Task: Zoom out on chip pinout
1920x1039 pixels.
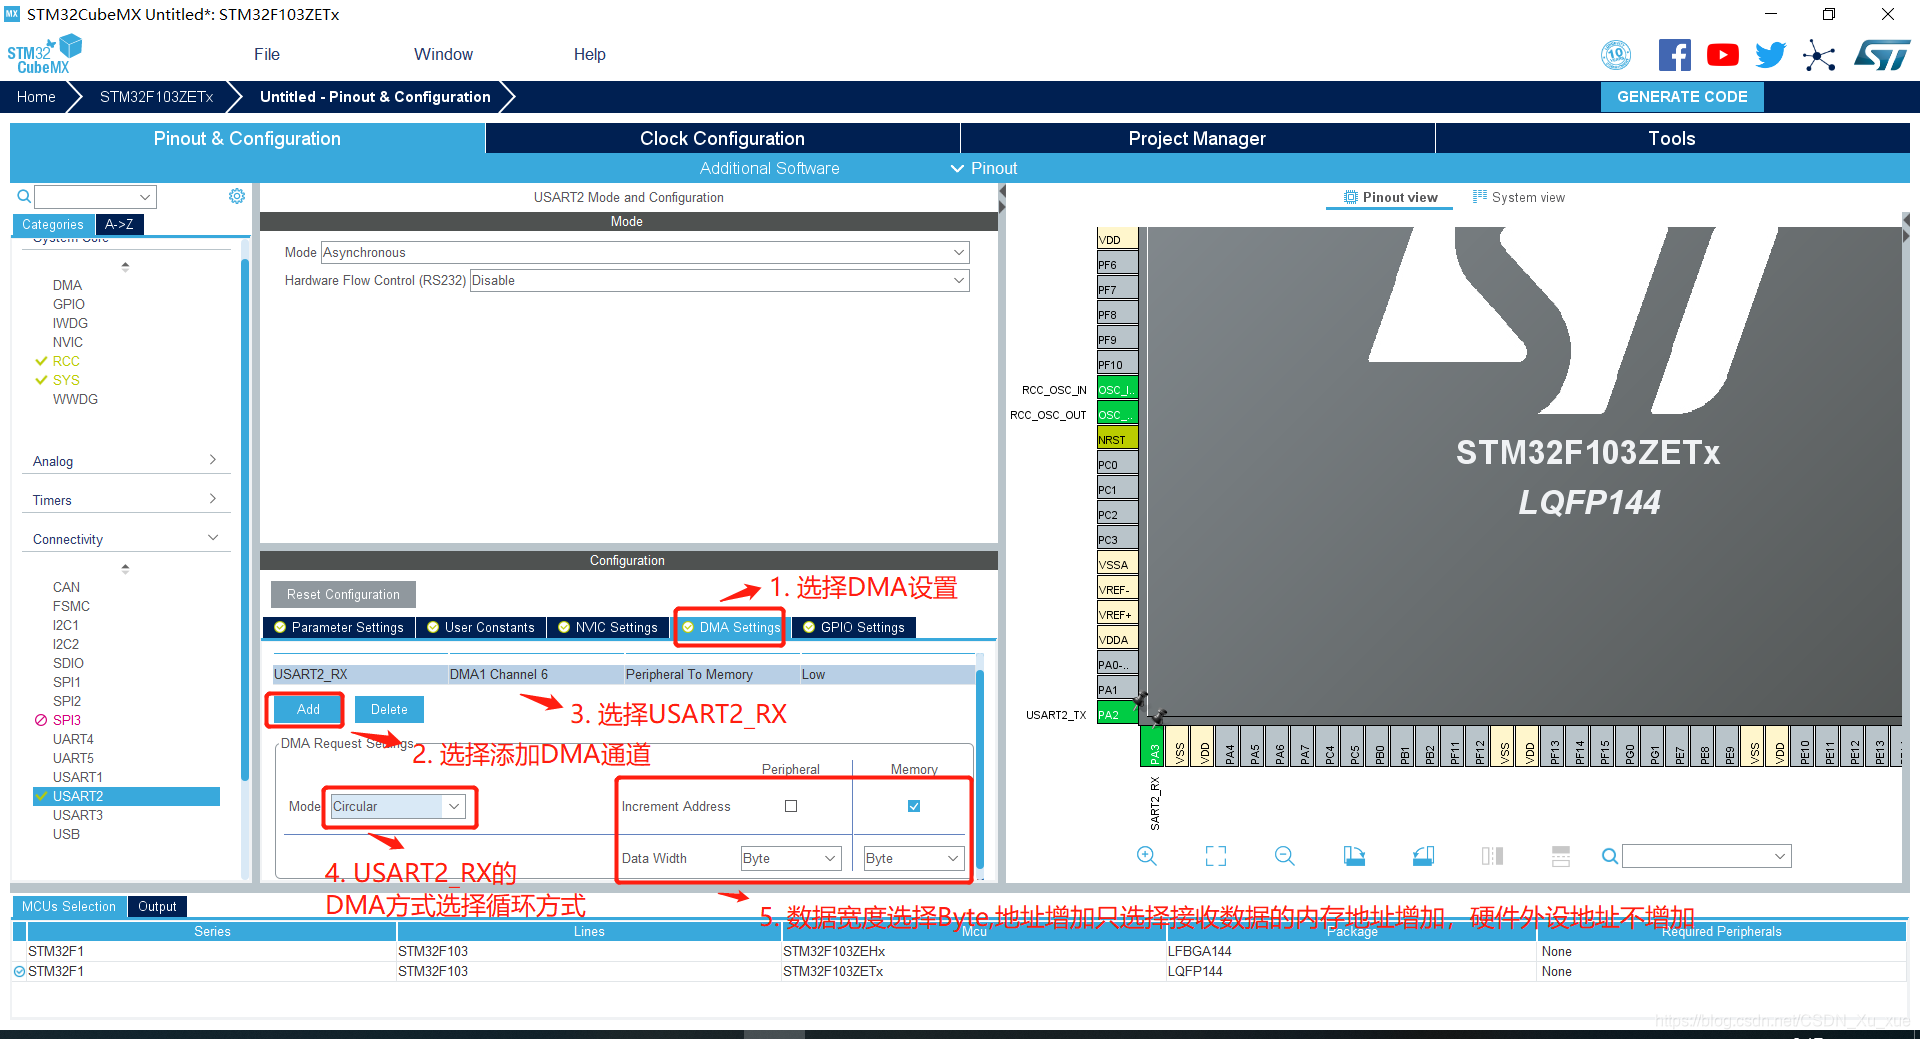Action: tap(1285, 856)
